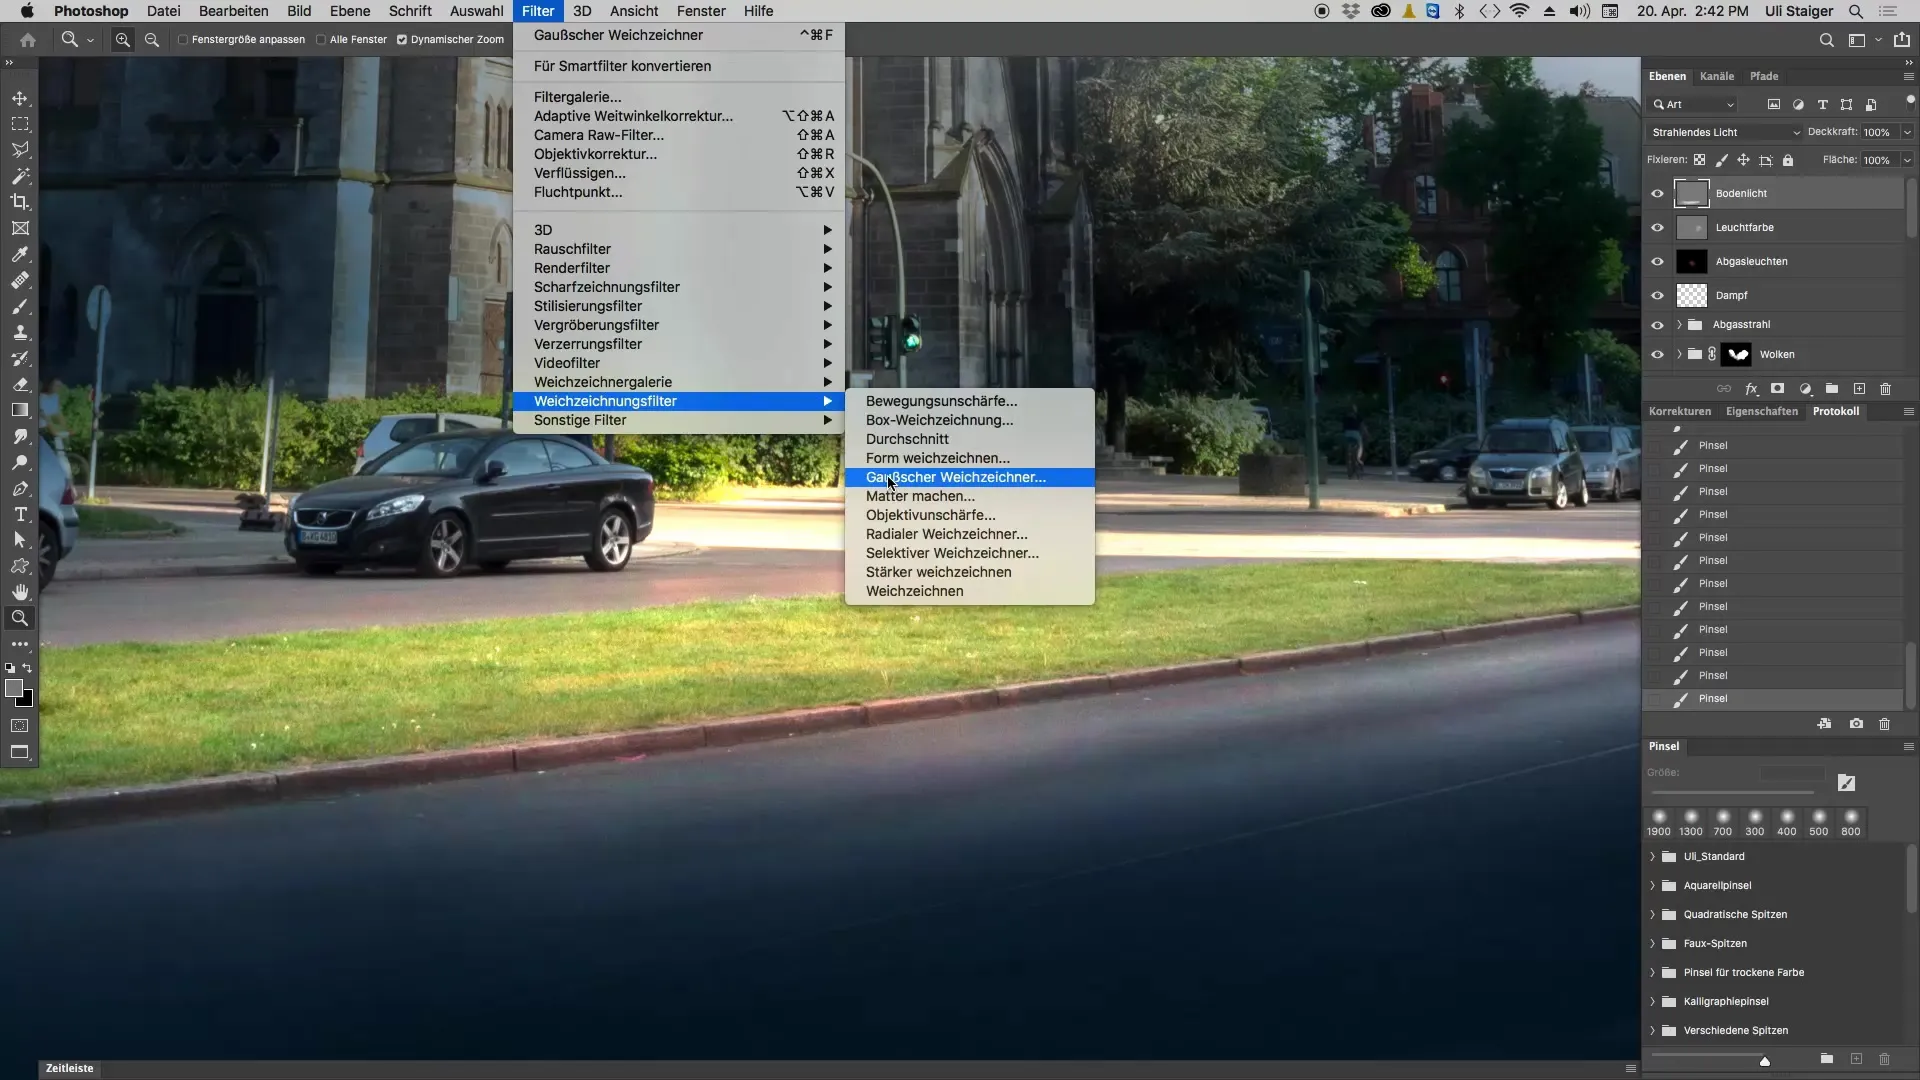
Task: Choose Gaußscher Weichzeichner... in submenu
Action: coord(969,477)
